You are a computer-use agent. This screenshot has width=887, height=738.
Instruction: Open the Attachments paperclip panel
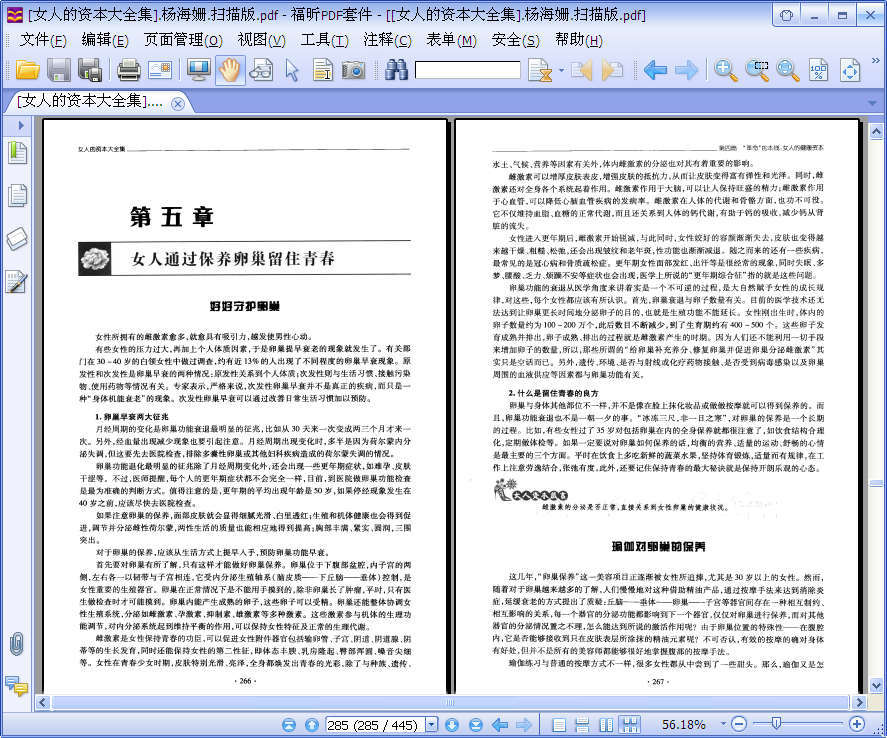17,644
